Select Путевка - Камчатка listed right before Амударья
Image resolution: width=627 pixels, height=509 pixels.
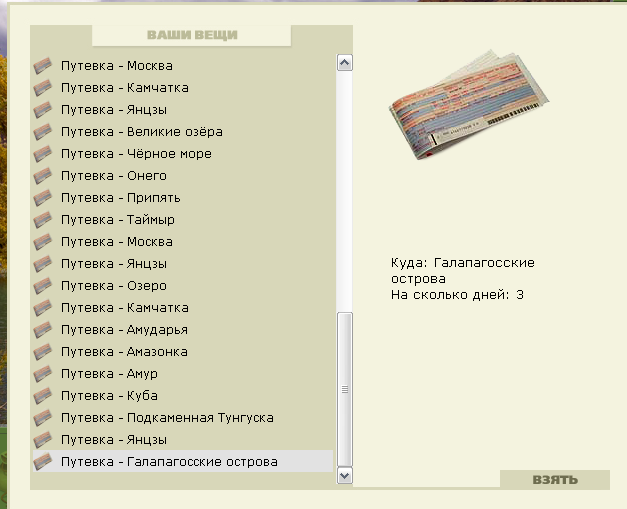point(124,307)
